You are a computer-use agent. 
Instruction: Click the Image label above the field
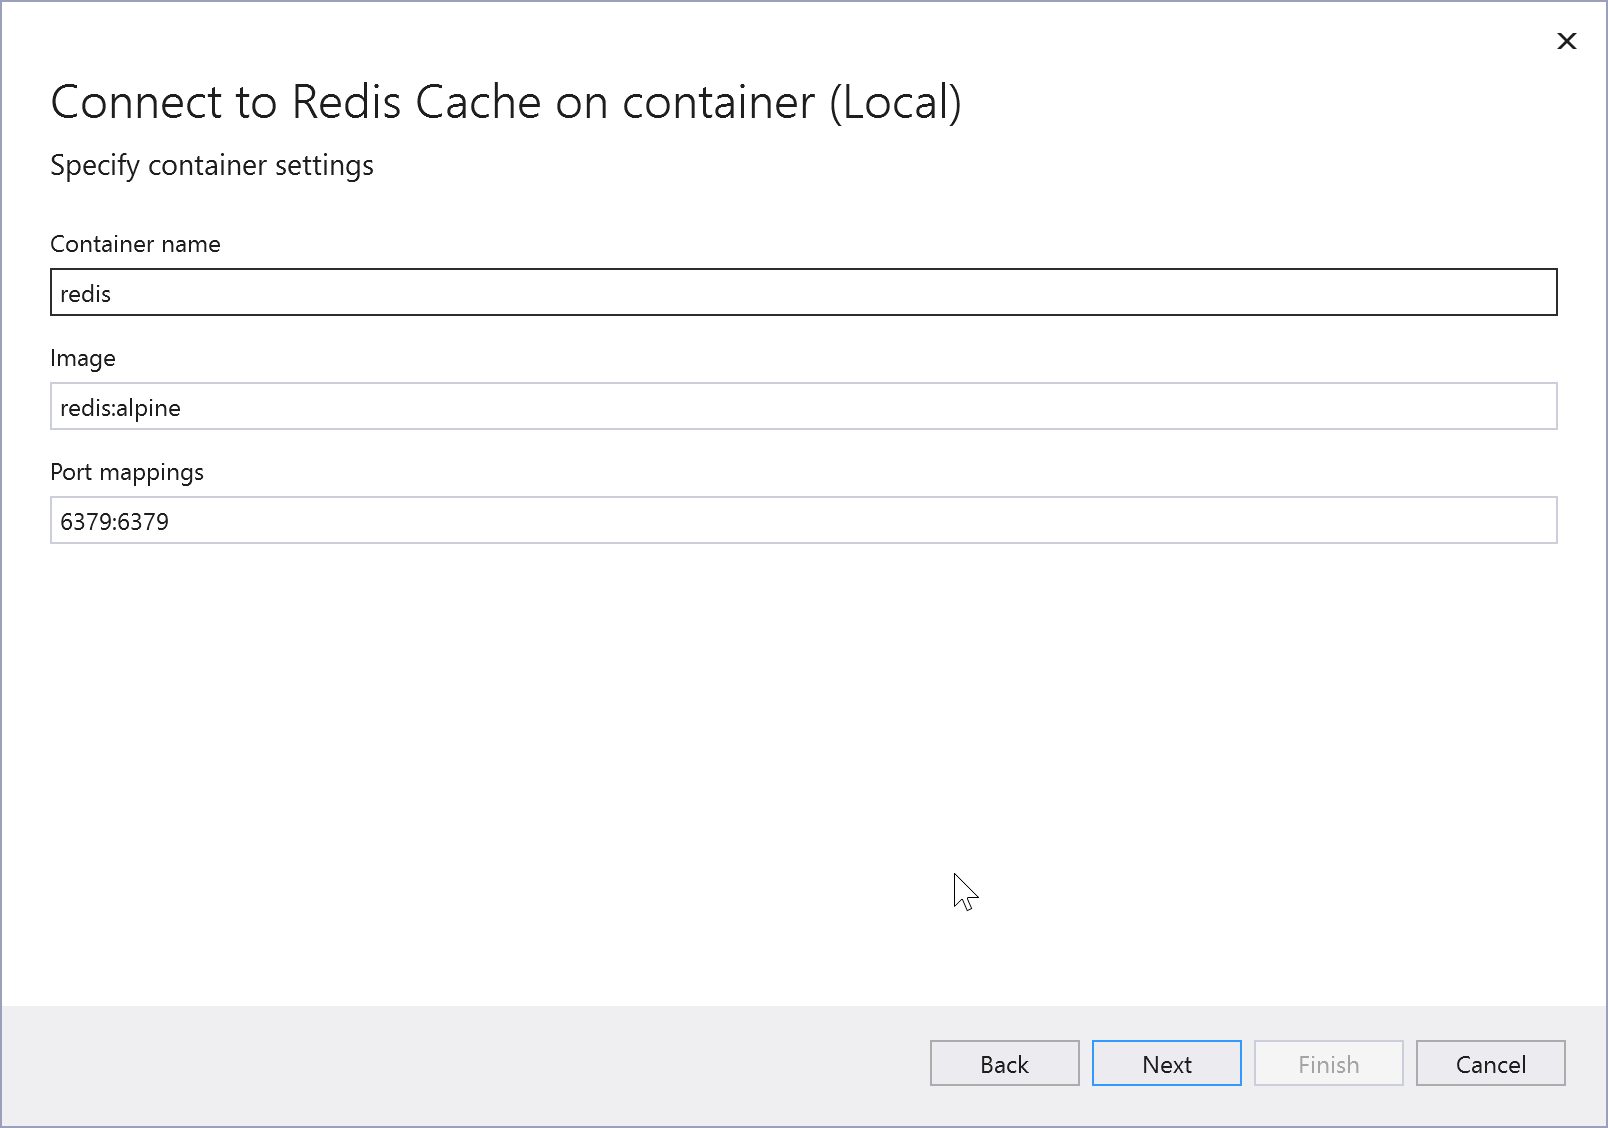pyautogui.click(x=82, y=357)
